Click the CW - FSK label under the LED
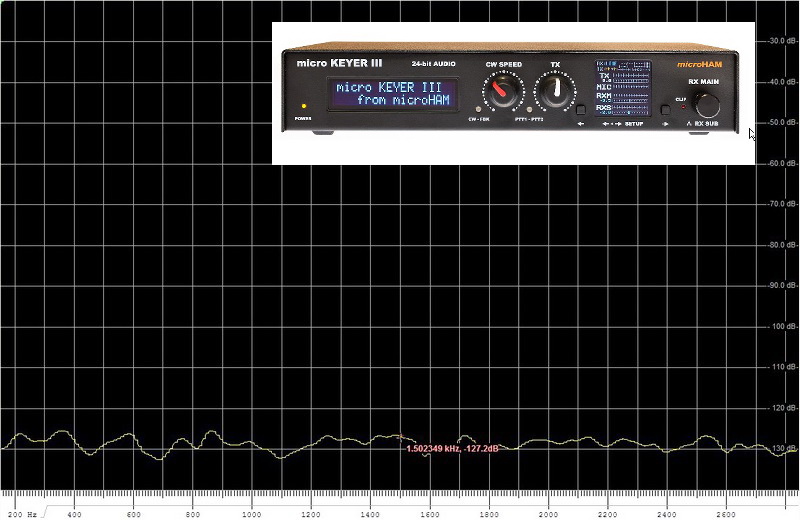This screenshot has height=520, width=800. 479,119
